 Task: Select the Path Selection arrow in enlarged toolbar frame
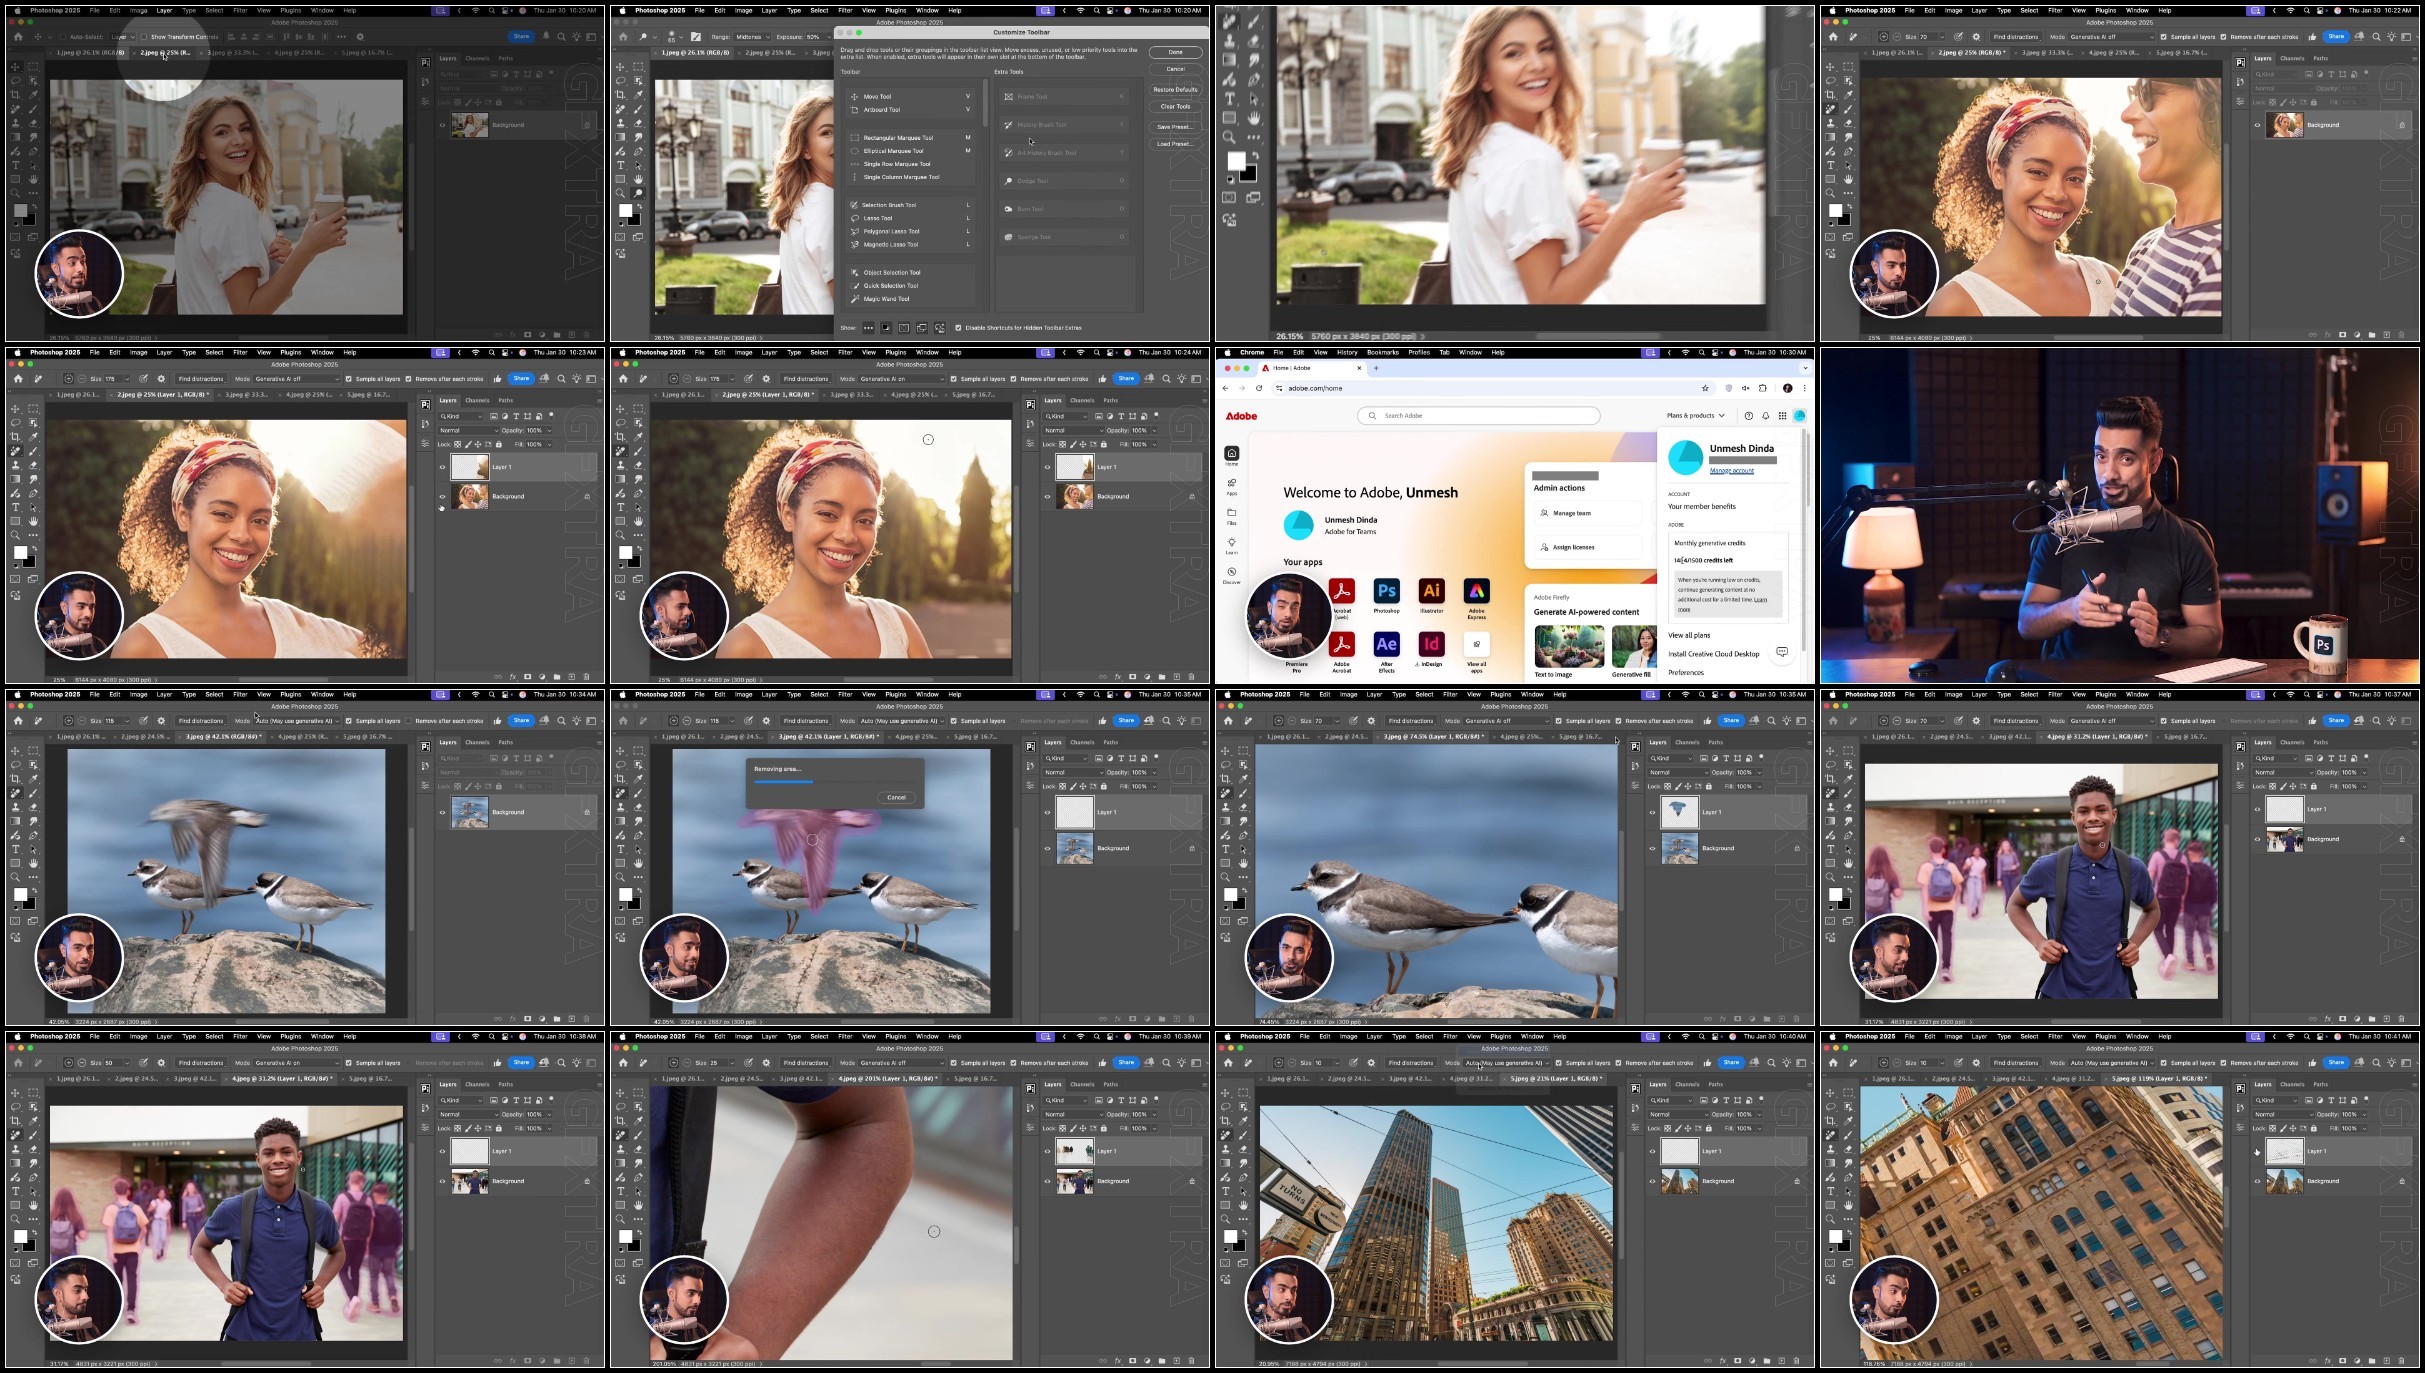1254,99
